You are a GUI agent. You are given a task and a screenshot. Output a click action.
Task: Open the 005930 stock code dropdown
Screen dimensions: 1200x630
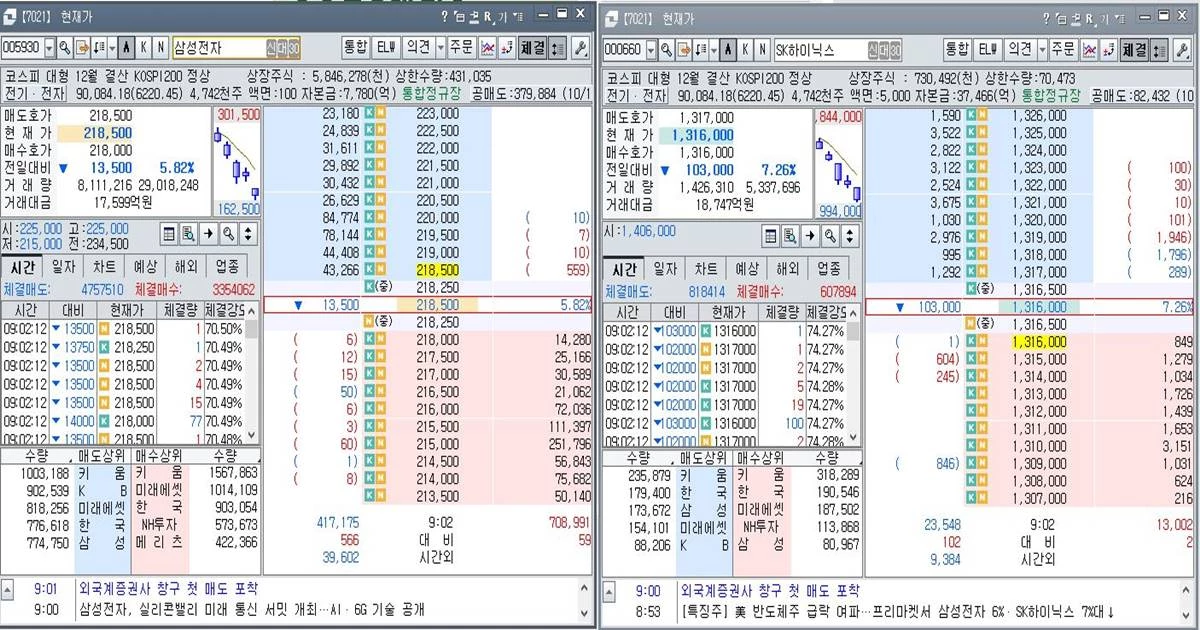coord(50,48)
